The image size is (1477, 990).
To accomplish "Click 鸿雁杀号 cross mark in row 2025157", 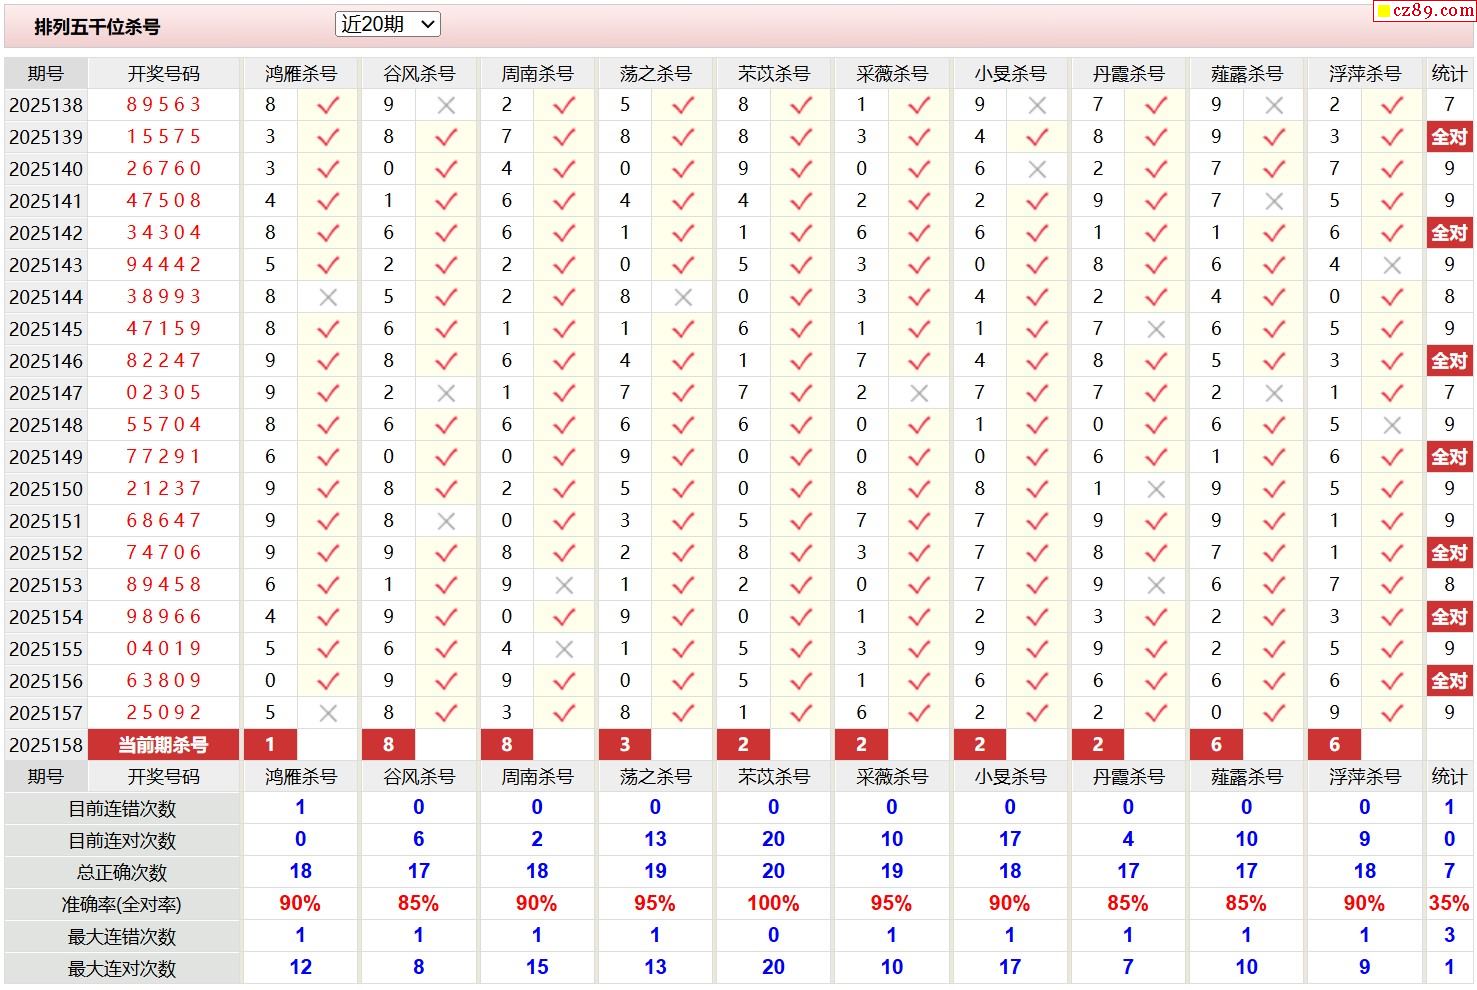I will (328, 713).
